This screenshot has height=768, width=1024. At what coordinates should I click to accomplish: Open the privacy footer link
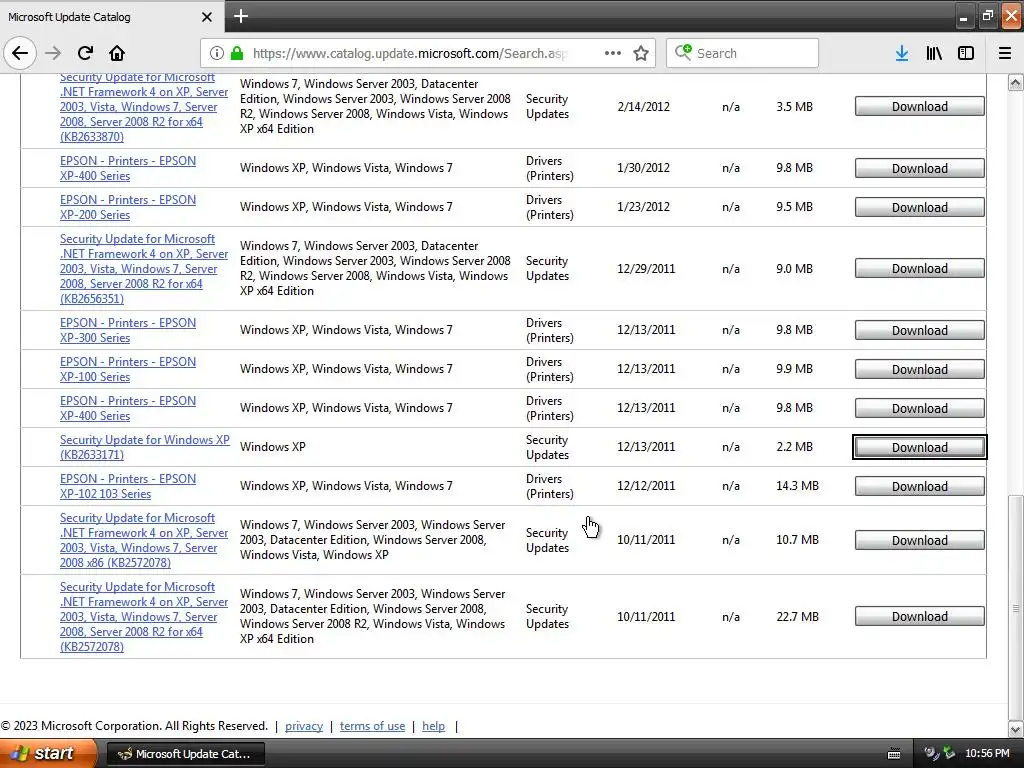tap(304, 726)
